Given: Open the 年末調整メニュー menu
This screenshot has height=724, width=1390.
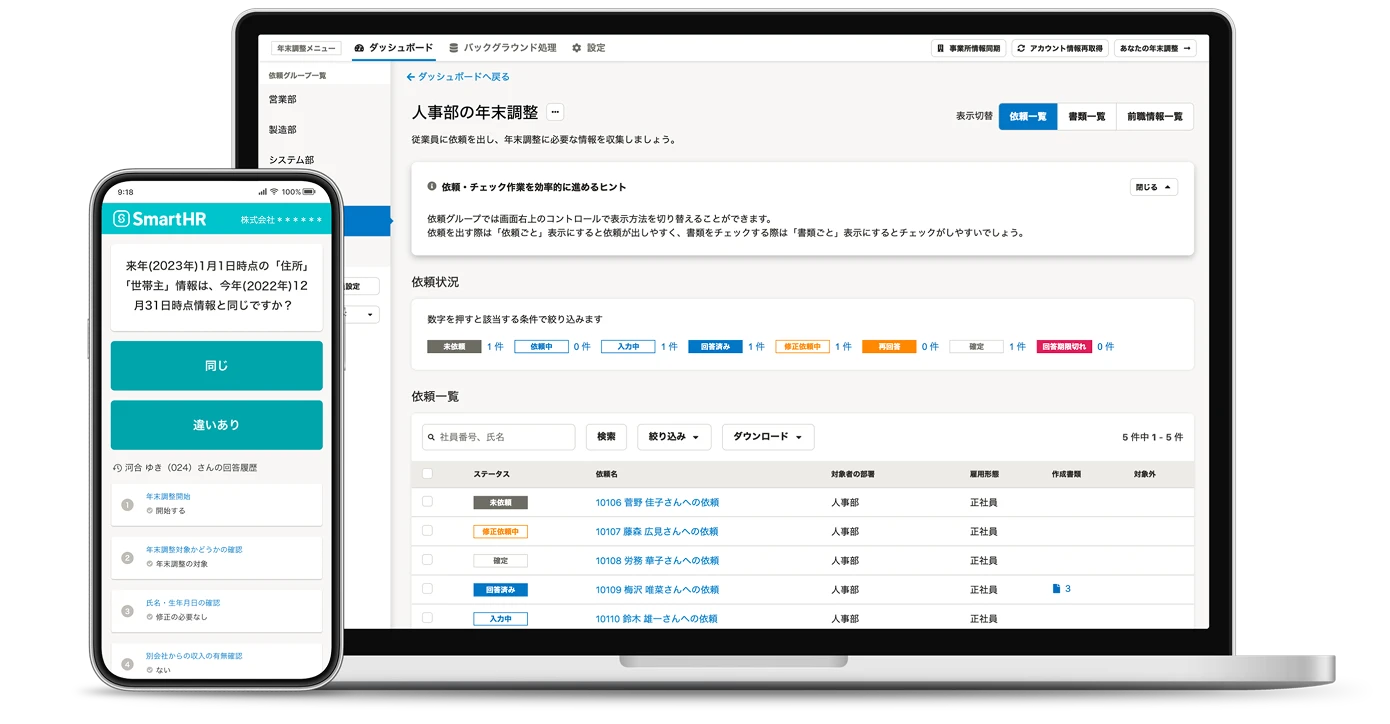Looking at the screenshot, I should (x=306, y=48).
